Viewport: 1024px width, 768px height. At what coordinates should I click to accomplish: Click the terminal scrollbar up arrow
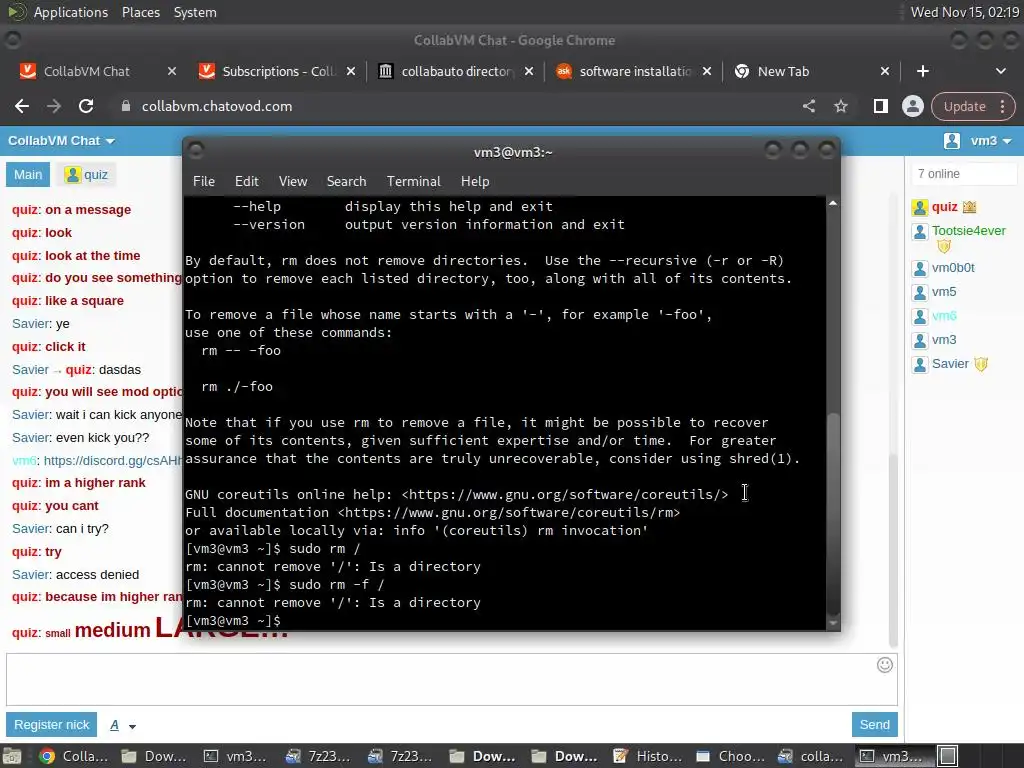point(833,204)
